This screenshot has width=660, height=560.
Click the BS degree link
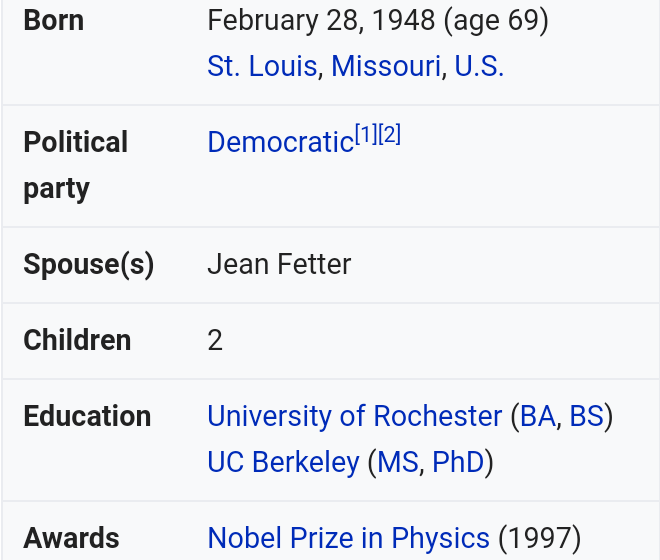[x=586, y=416]
